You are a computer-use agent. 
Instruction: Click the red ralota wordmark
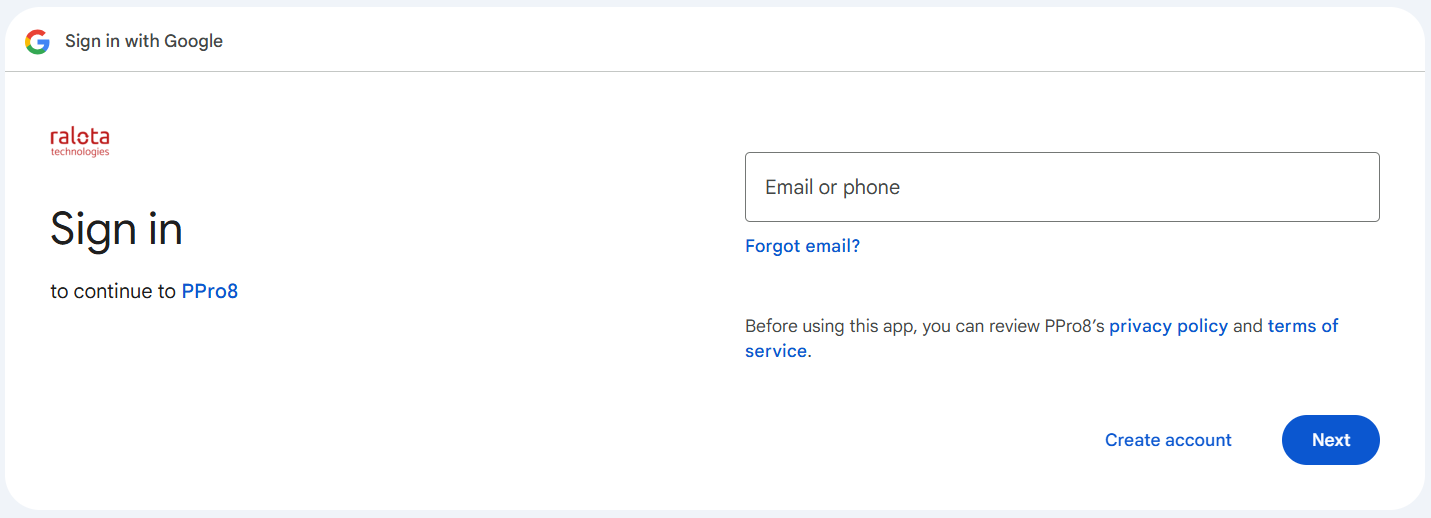point(80,137)
